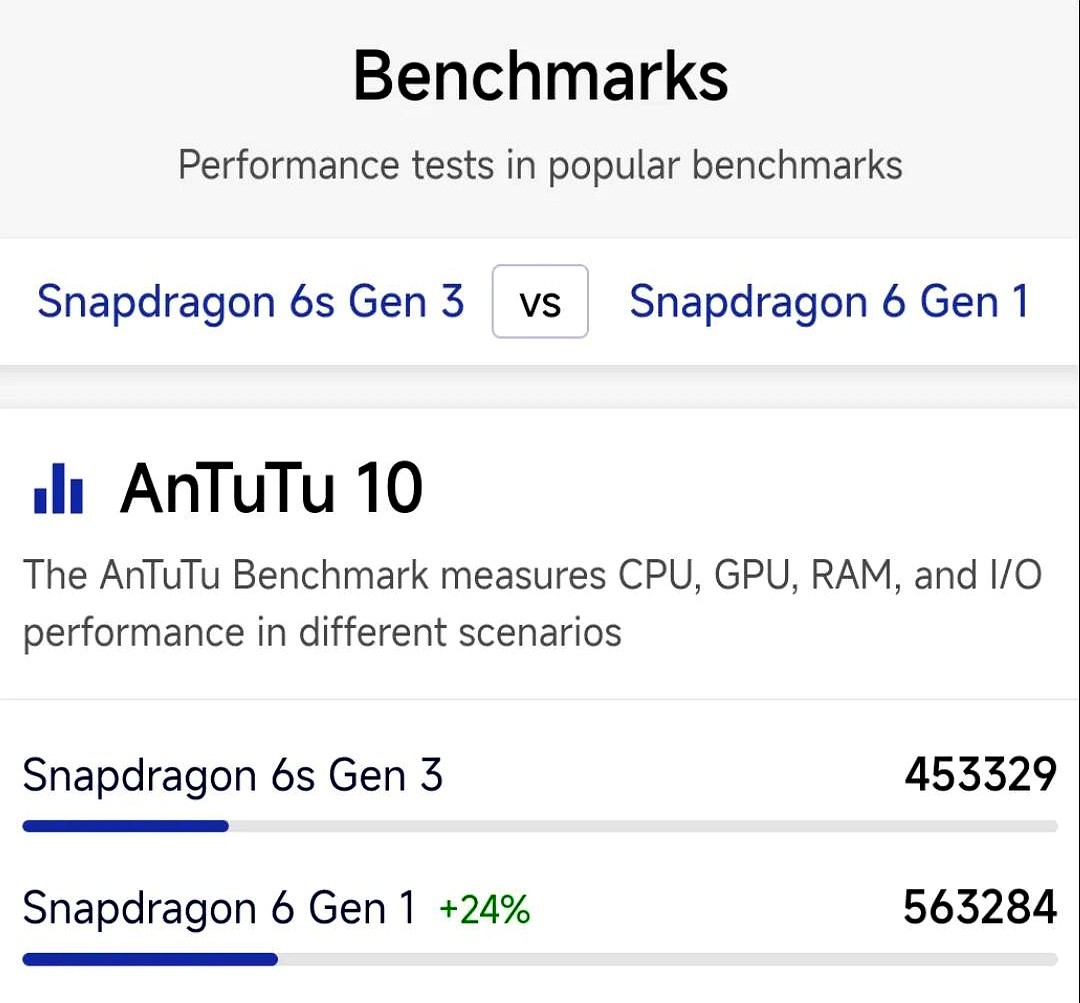Select the Performance tests subtitle text
Image resolution: width=1080 pixels, height=1003 pixels.
pyautogui.click(x=540, y=165)
